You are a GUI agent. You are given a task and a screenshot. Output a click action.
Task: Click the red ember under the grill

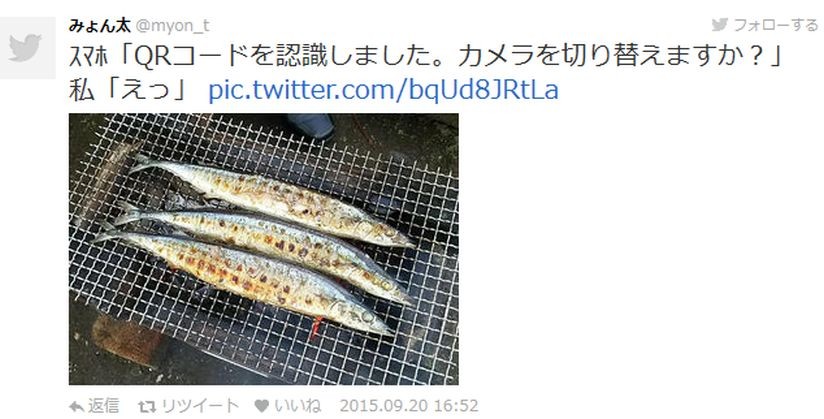coord(315,328)
